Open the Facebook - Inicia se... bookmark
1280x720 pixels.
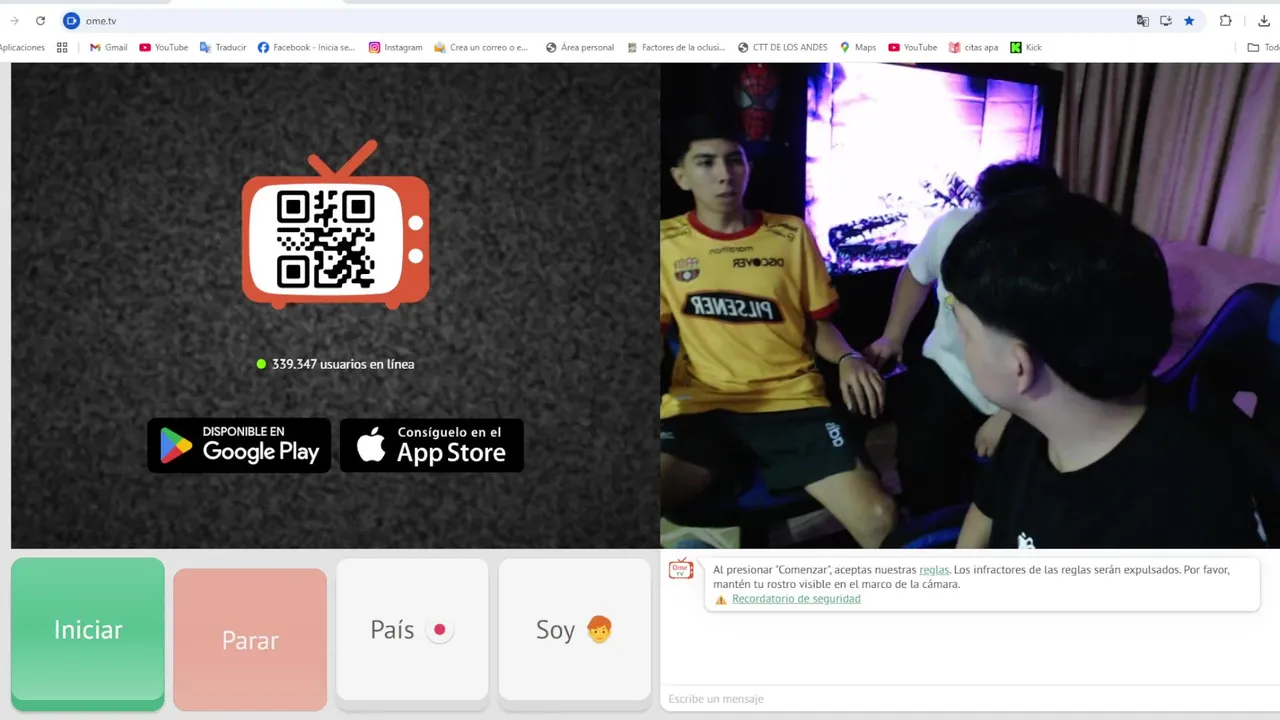pos(306,47)
